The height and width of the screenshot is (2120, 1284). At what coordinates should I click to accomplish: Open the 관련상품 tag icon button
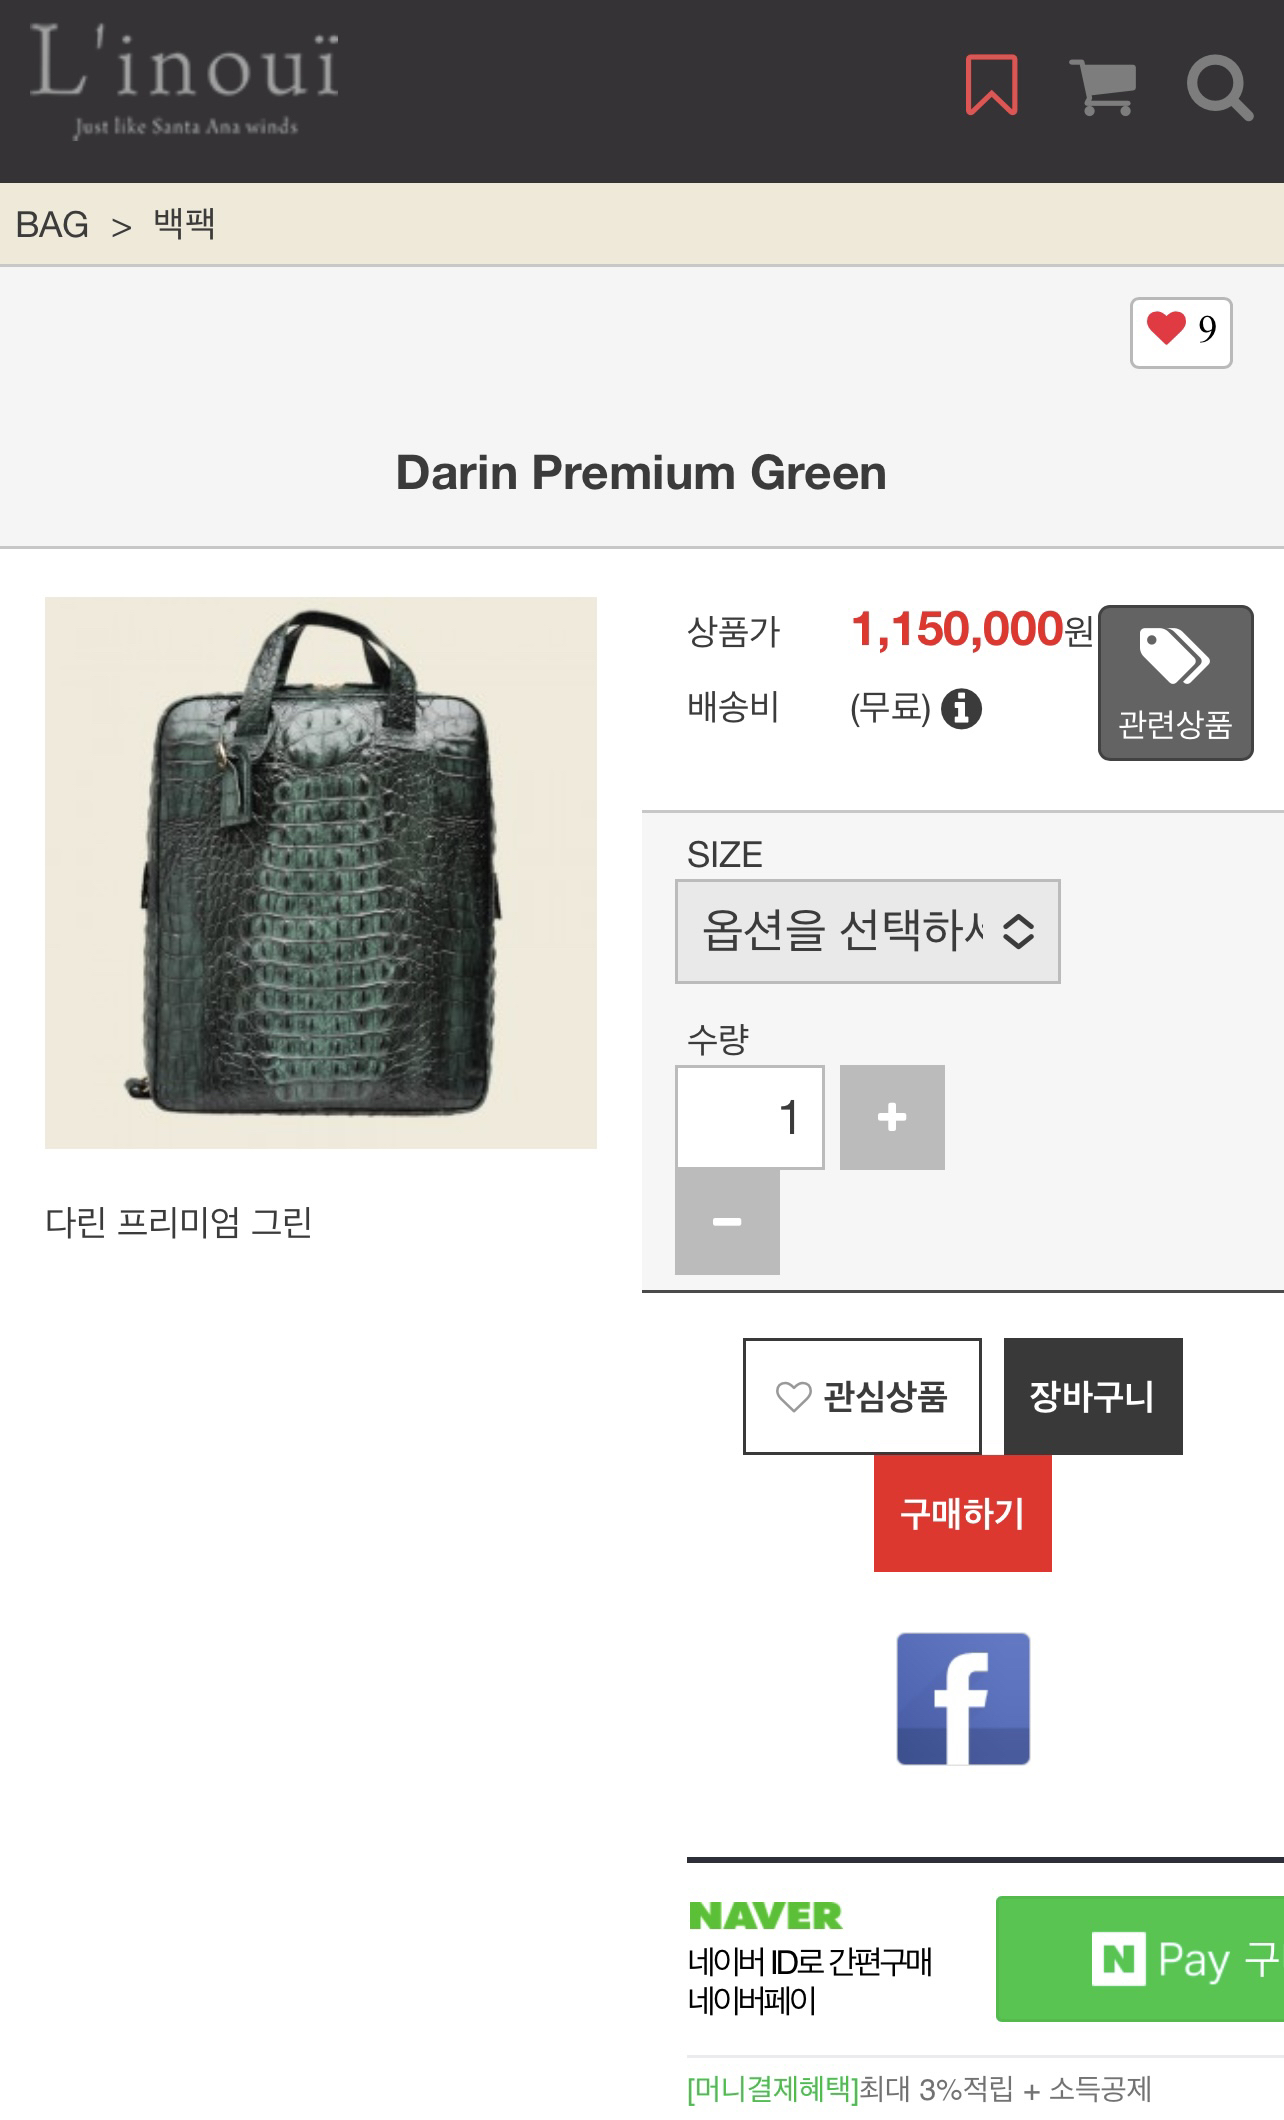1175,683
